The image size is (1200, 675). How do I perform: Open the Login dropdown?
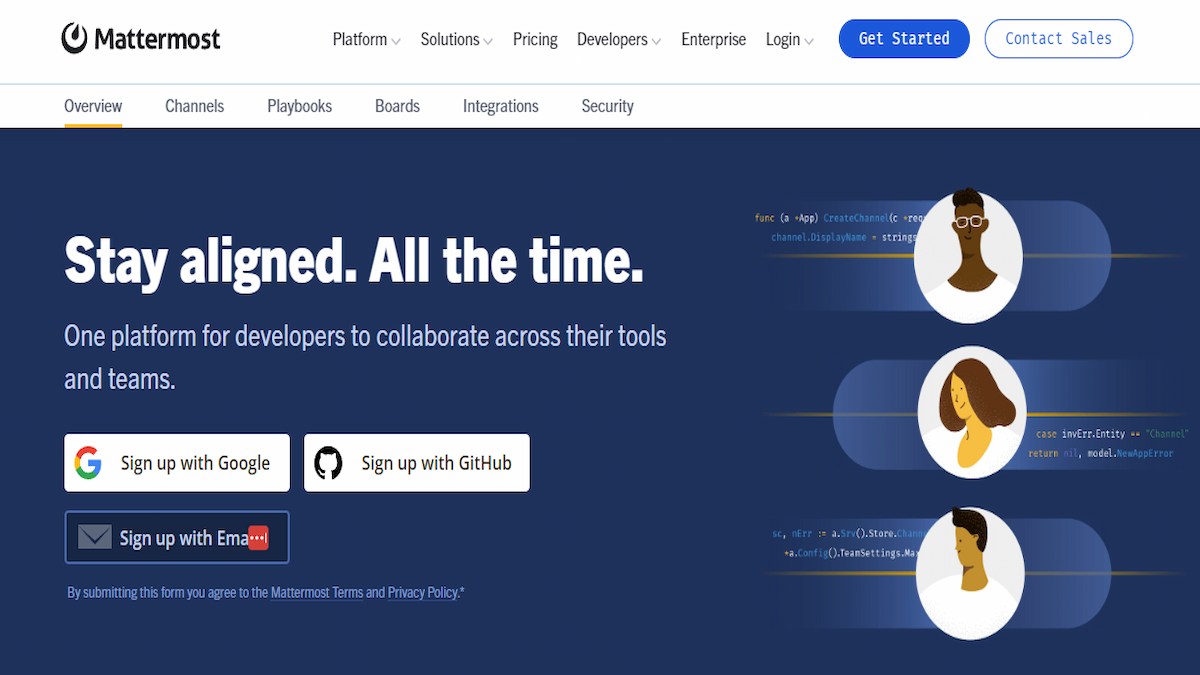click(x=789, y=39)
